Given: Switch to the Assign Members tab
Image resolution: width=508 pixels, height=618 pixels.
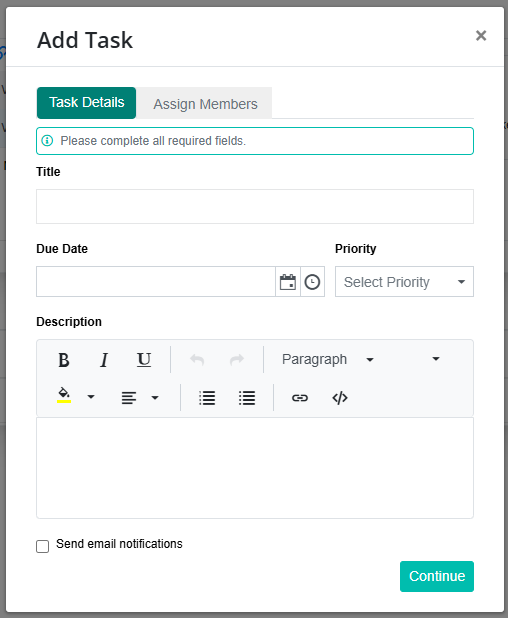Looking at the screenshot, I should tap(205, 104).
